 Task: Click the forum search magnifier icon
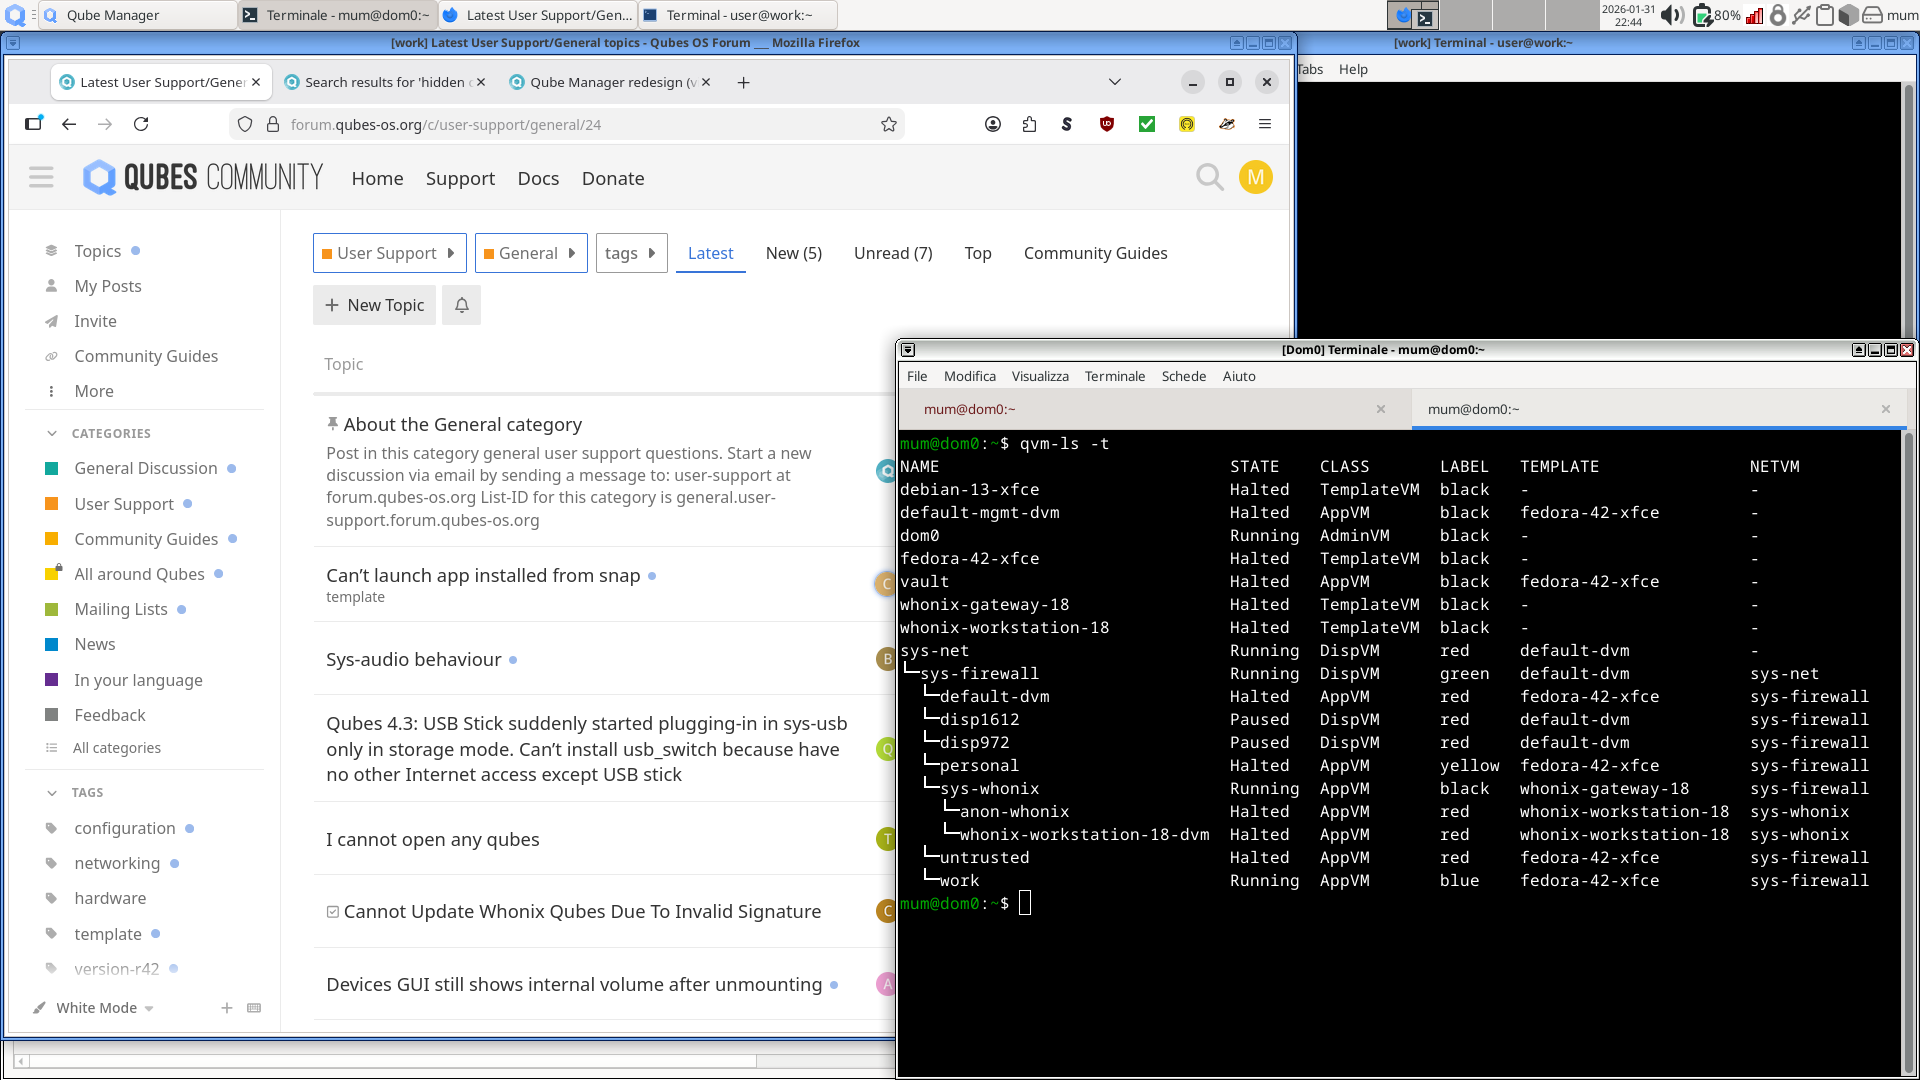point(1209,178)
